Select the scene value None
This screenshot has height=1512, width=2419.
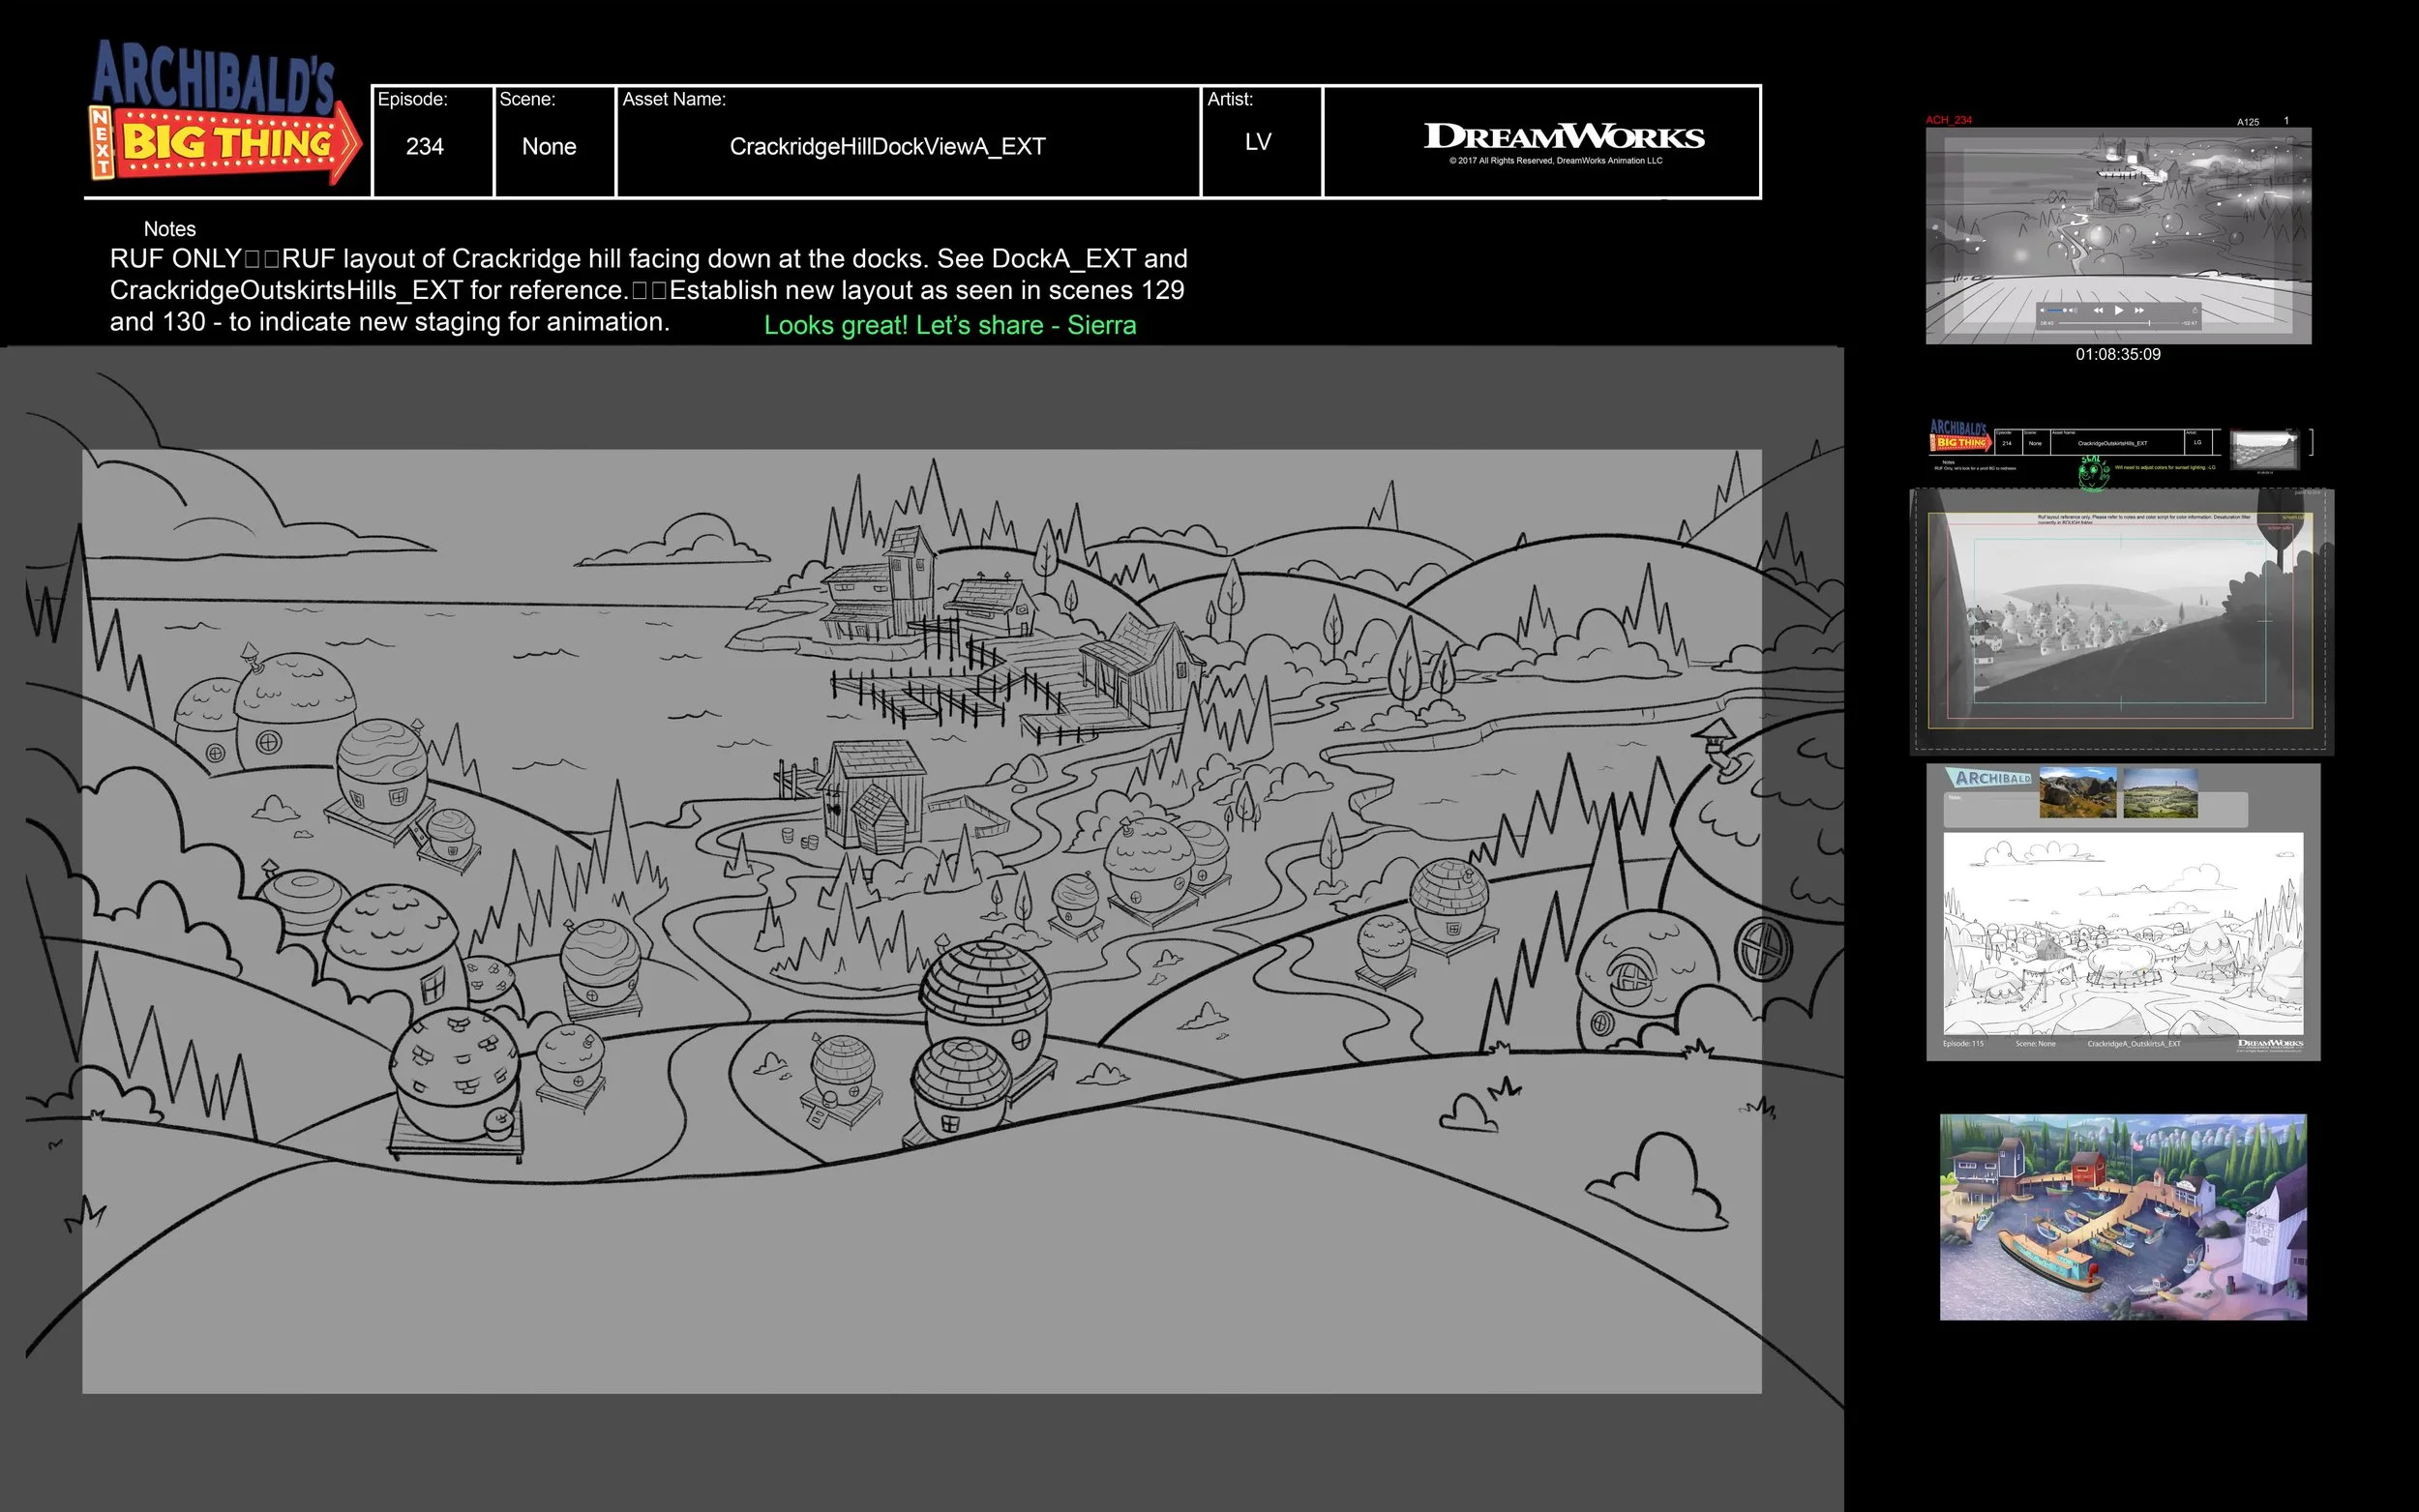point(549,147)
